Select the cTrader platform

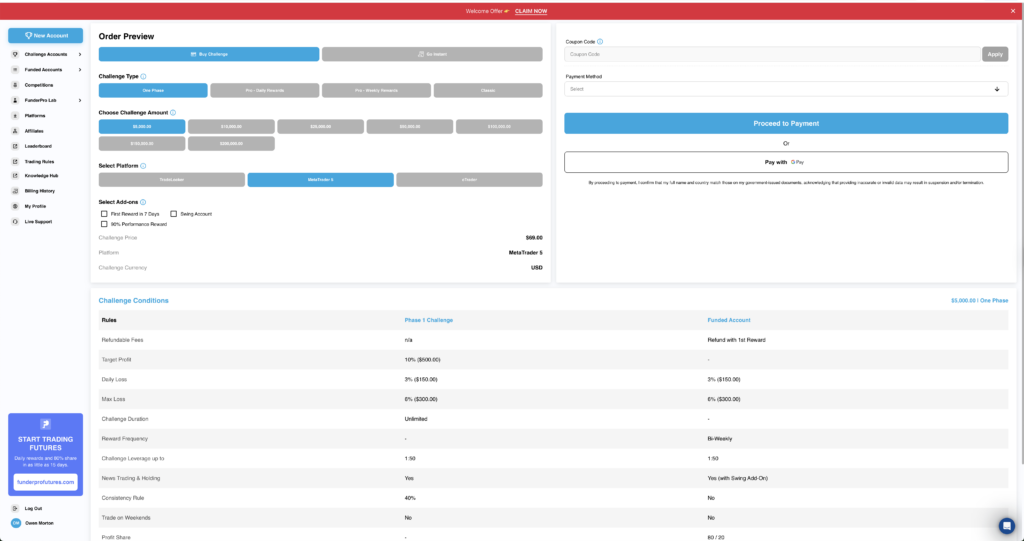[x=469, y=180]
